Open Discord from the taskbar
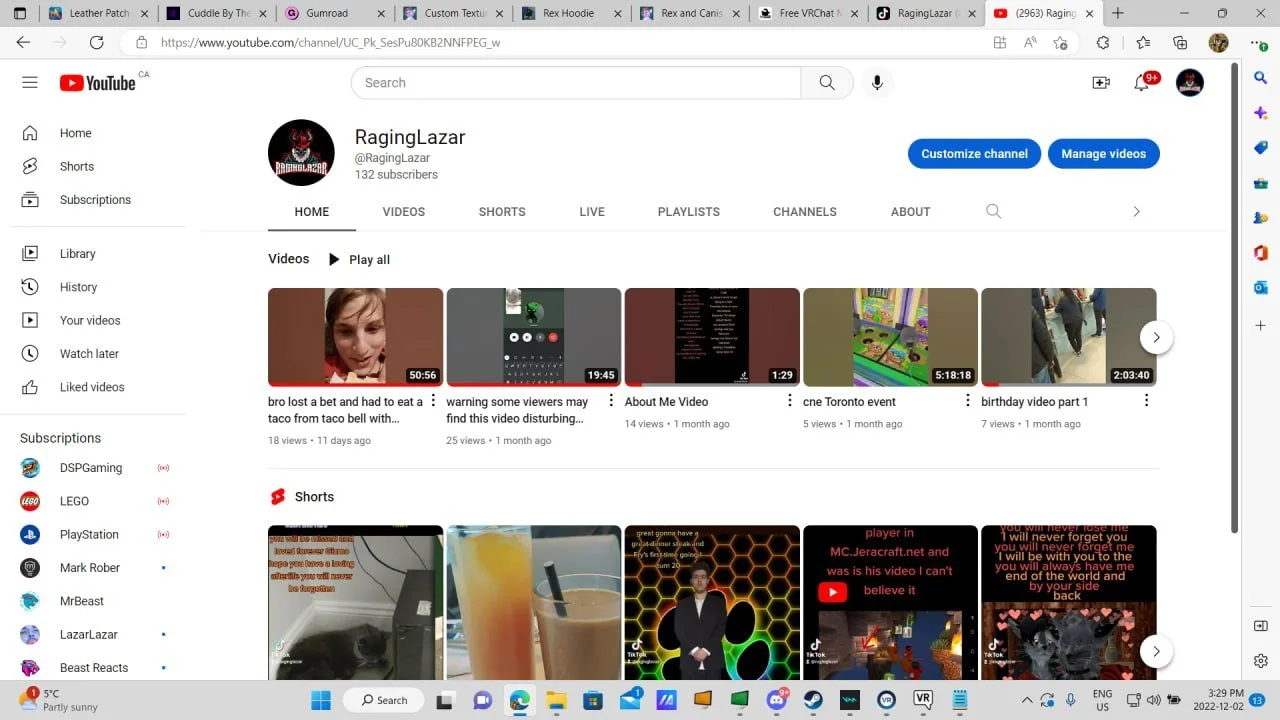This screenshot has width=1280, height=720. [x=776, y=700]
